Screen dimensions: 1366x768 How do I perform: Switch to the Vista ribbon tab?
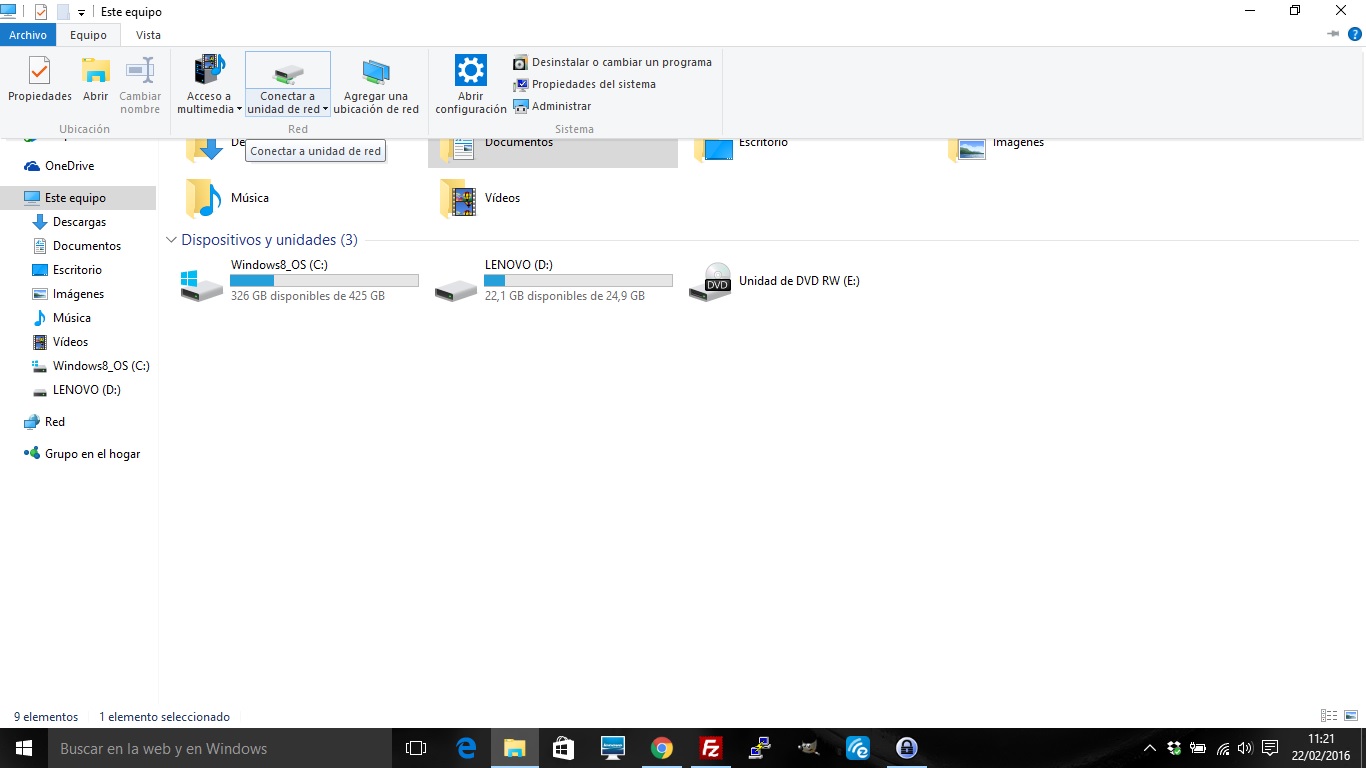pos(148,35)
